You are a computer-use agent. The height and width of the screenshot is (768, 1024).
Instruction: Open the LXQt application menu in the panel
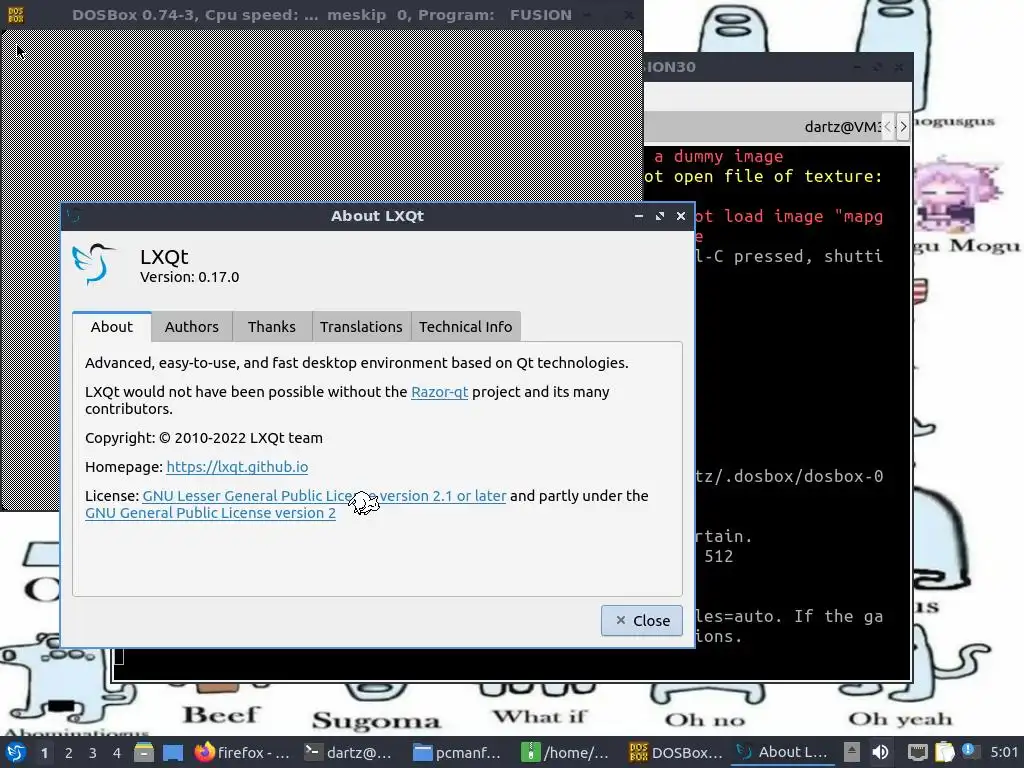[16, 752]
